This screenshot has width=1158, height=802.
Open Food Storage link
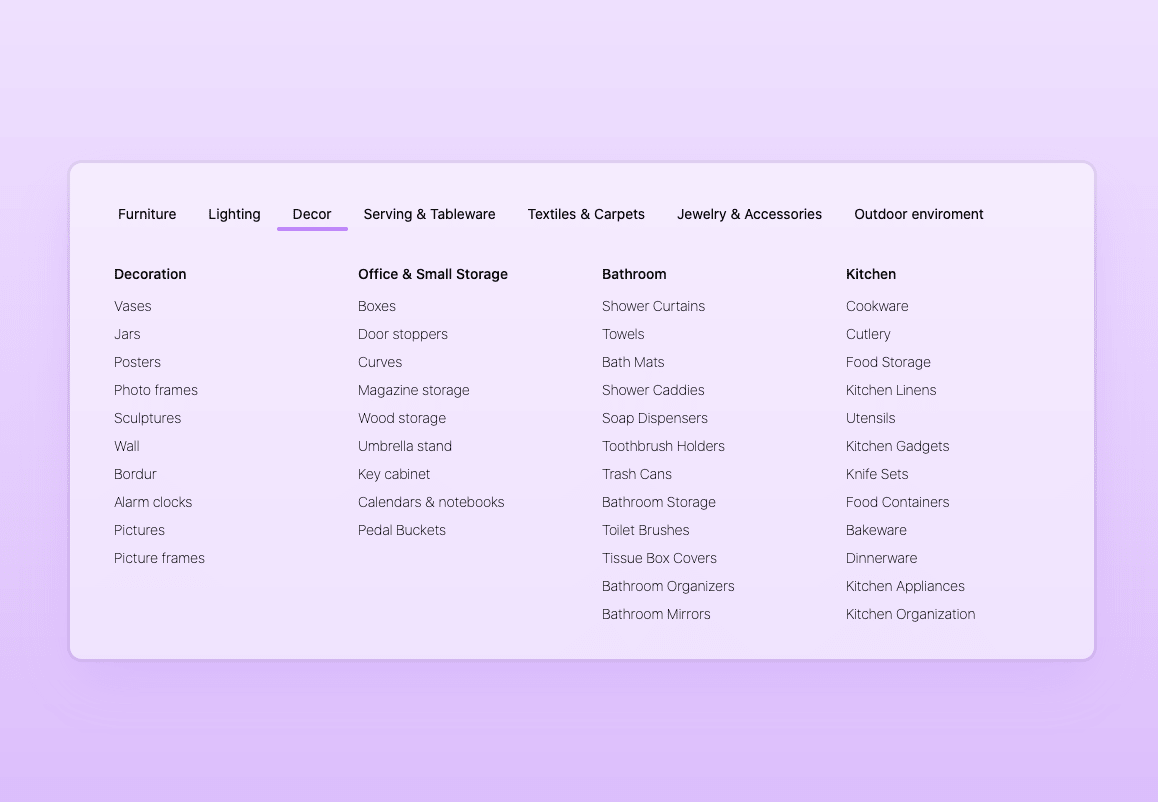(x=888, y=362)
